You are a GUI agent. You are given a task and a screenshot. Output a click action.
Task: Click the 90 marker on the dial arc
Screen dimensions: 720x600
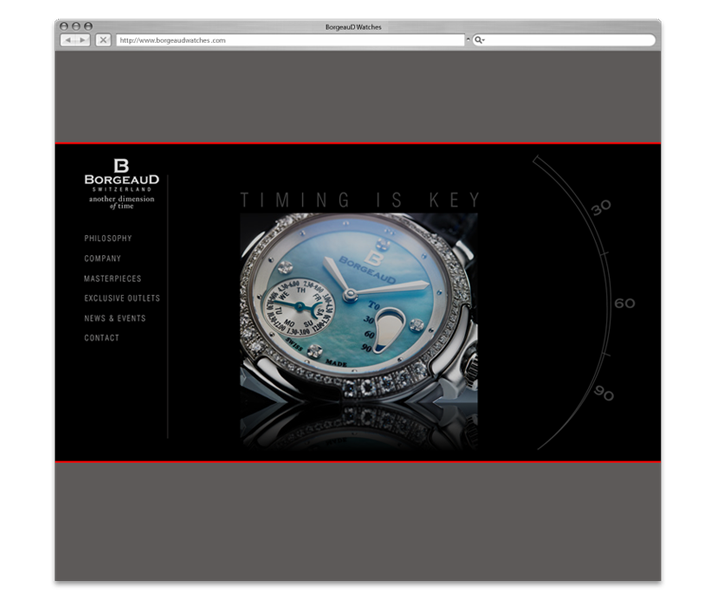(x=603, y=393)
